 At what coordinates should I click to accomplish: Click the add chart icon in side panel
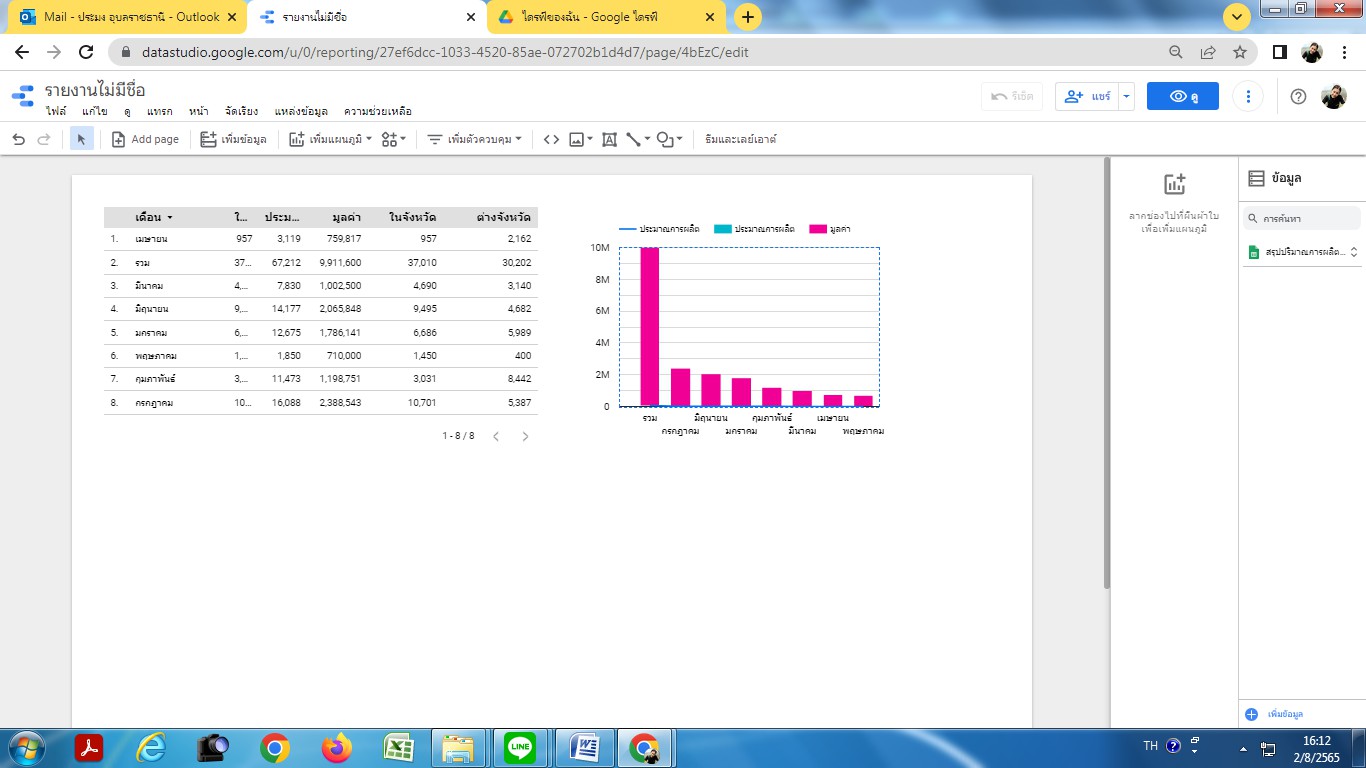tap(1174, 185)
